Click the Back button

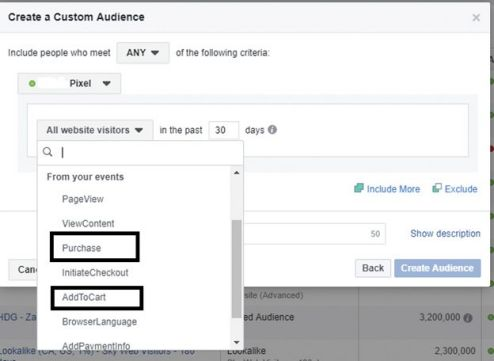[x=373, y=268]
